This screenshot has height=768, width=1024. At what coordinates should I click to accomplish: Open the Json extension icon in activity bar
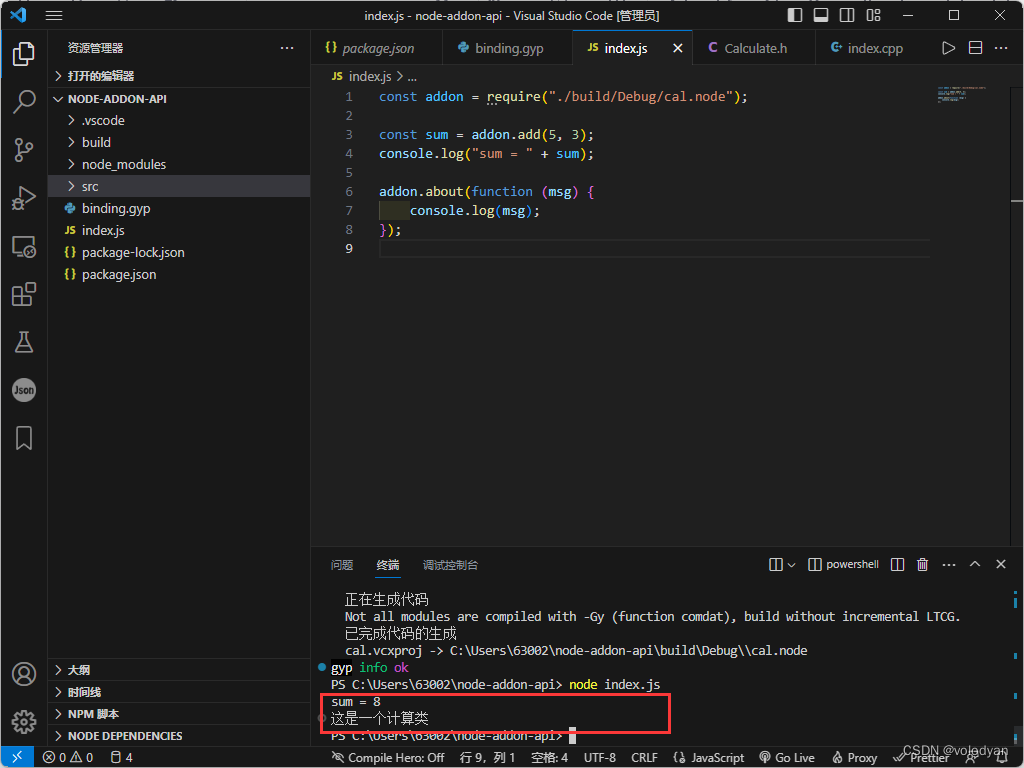pyautogui.click(x=24, y=391)
